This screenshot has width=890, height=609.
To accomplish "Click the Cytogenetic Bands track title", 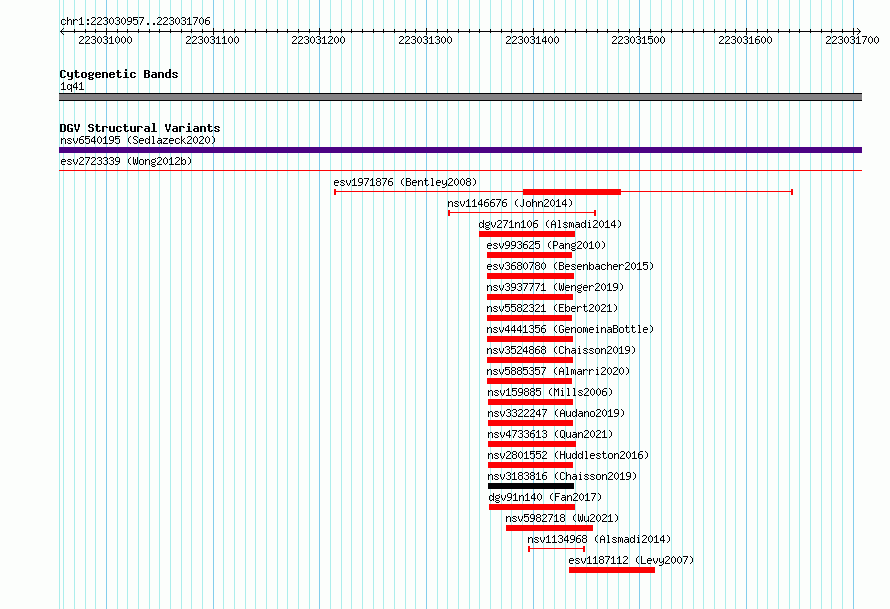I will coord(119,74).
